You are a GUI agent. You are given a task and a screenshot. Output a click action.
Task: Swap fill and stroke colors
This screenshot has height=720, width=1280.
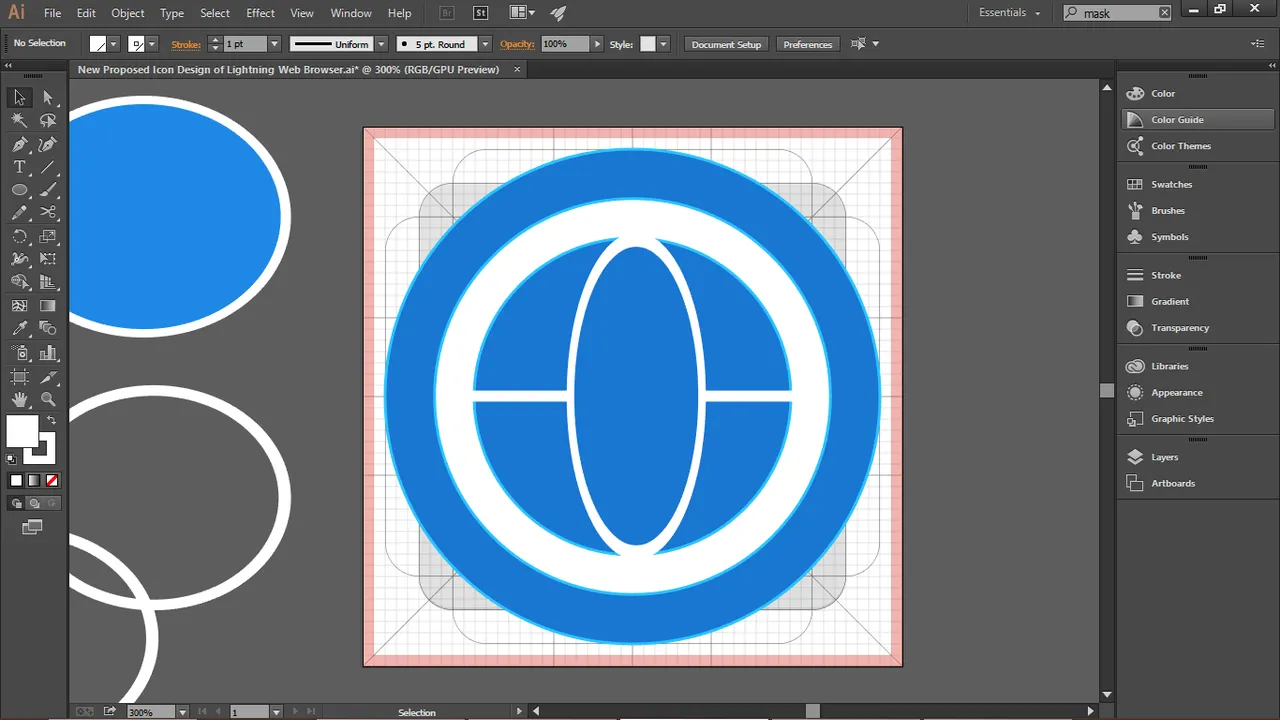click(51, 419)
